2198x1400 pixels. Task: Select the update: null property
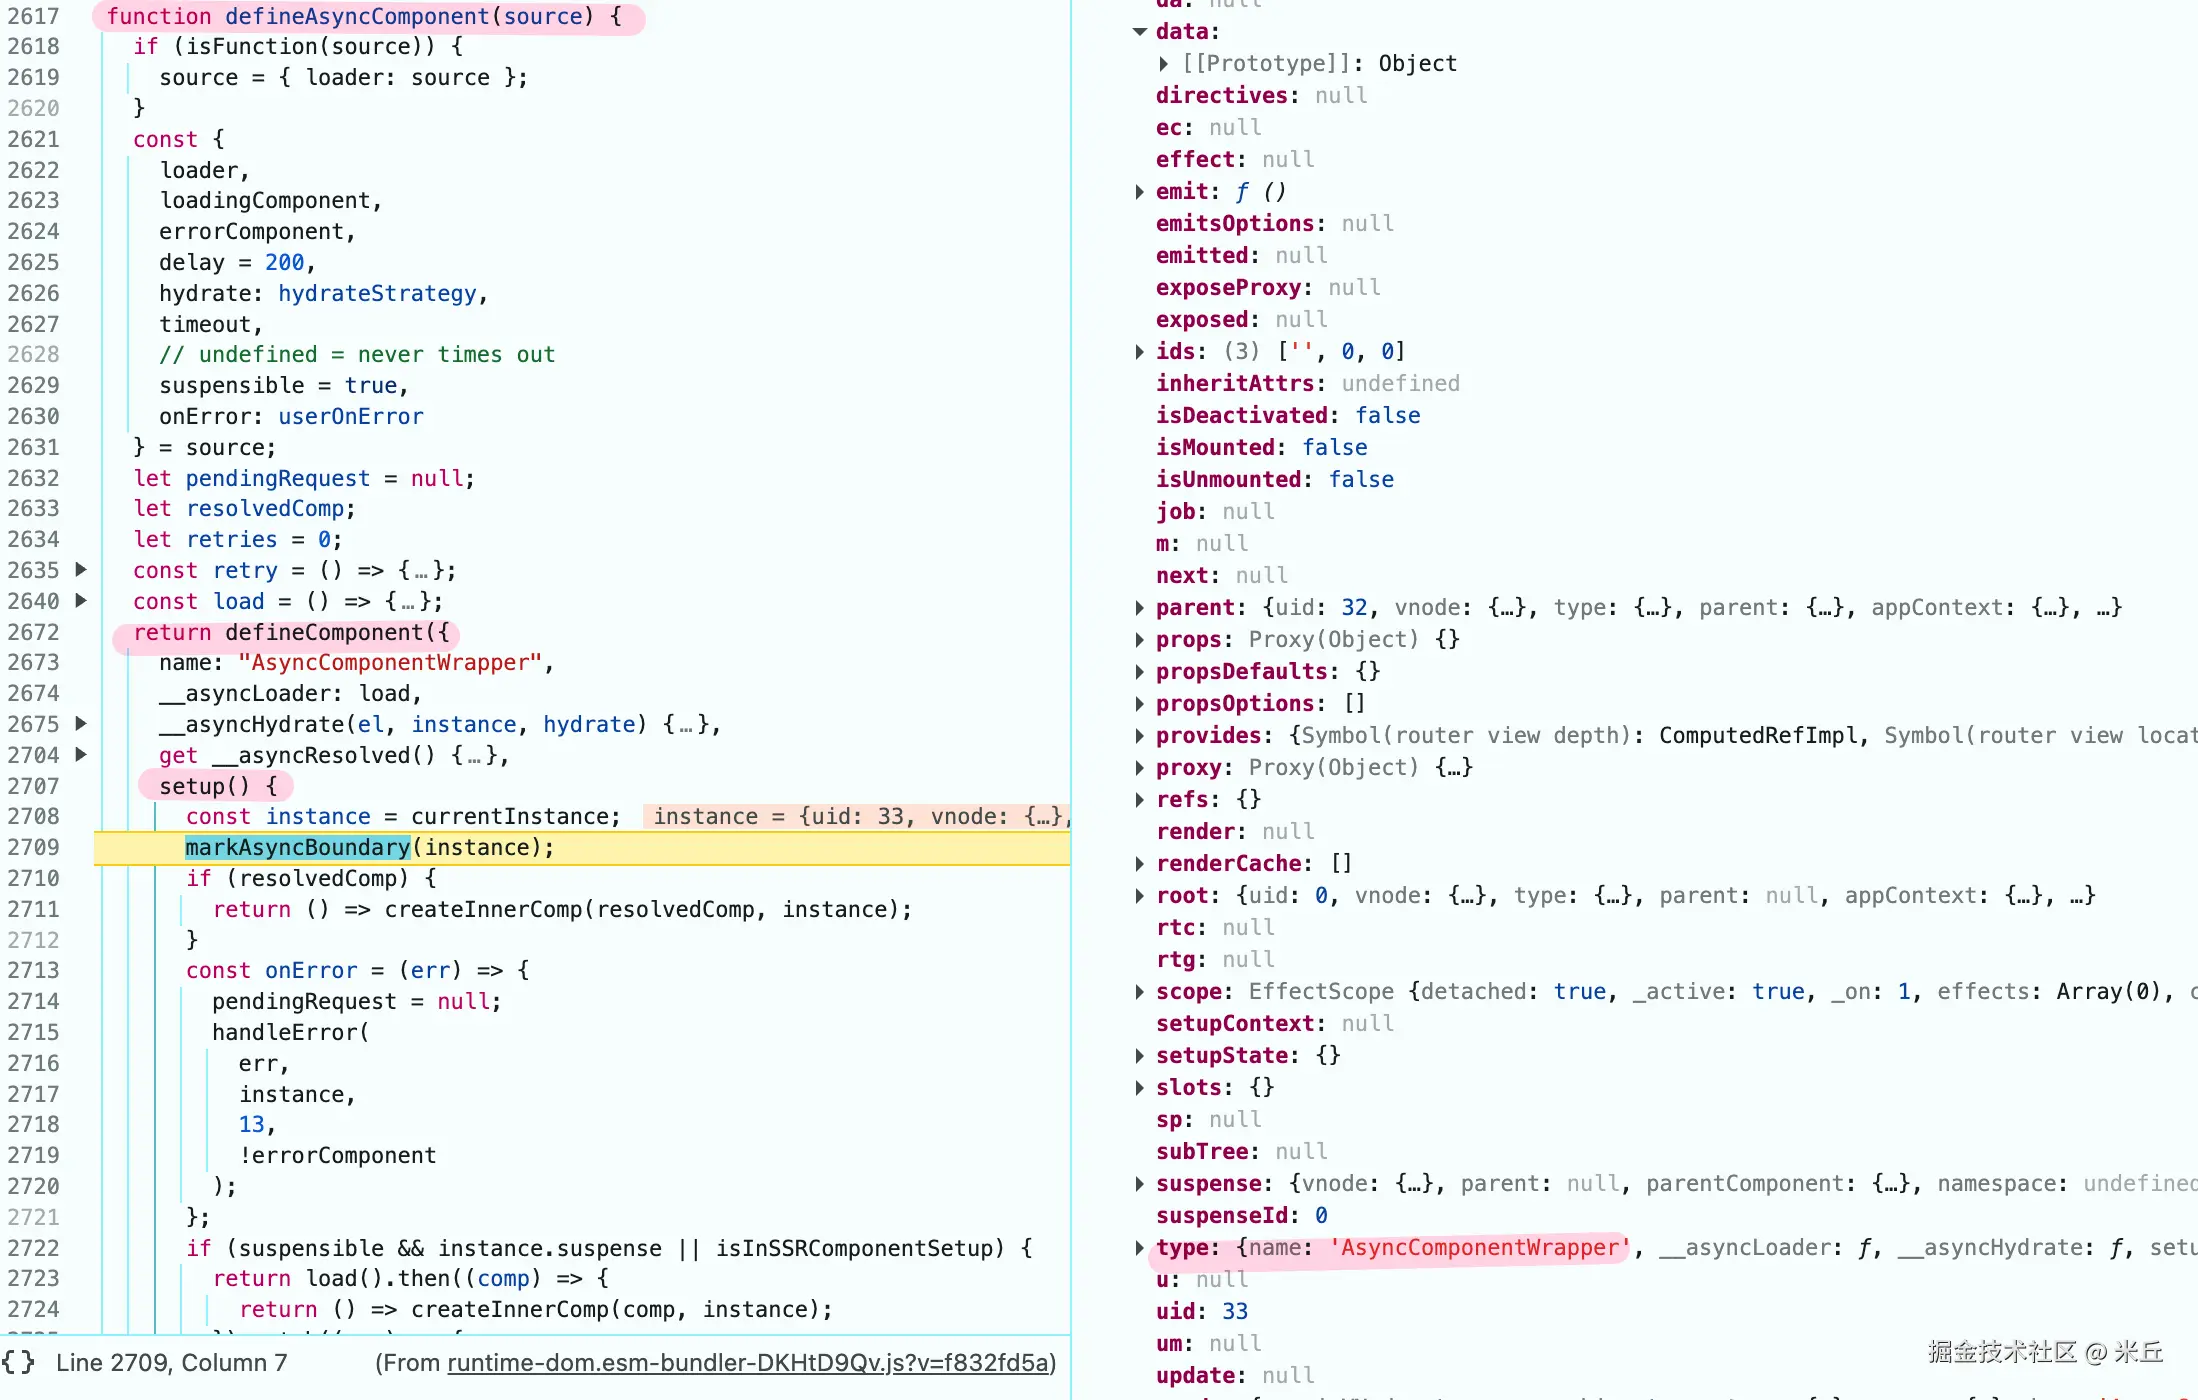pos(1235,1375)
